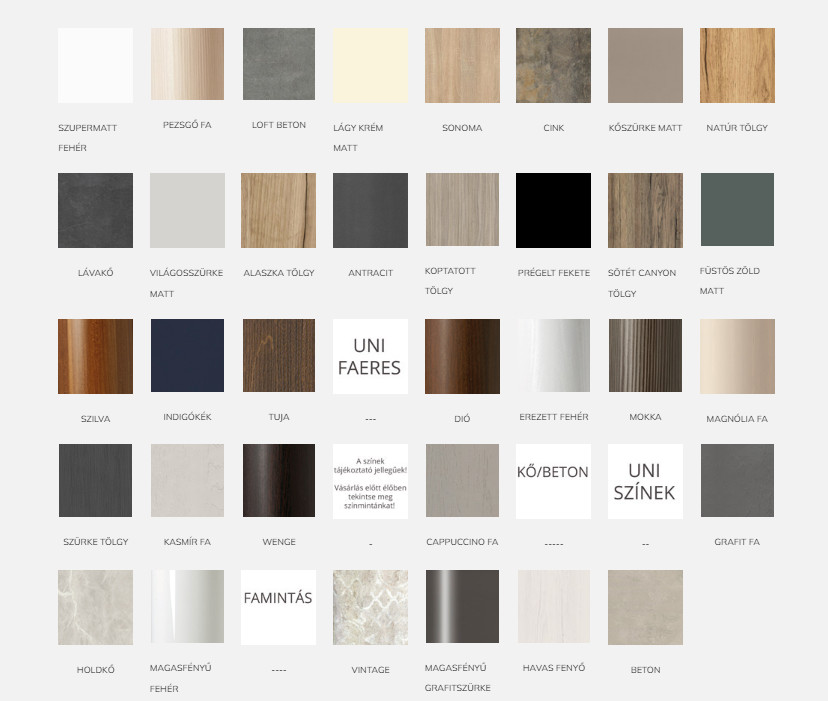Click the Loft Beton texture swatch
This screenshot has height=701, width=828.
[279, 65]
